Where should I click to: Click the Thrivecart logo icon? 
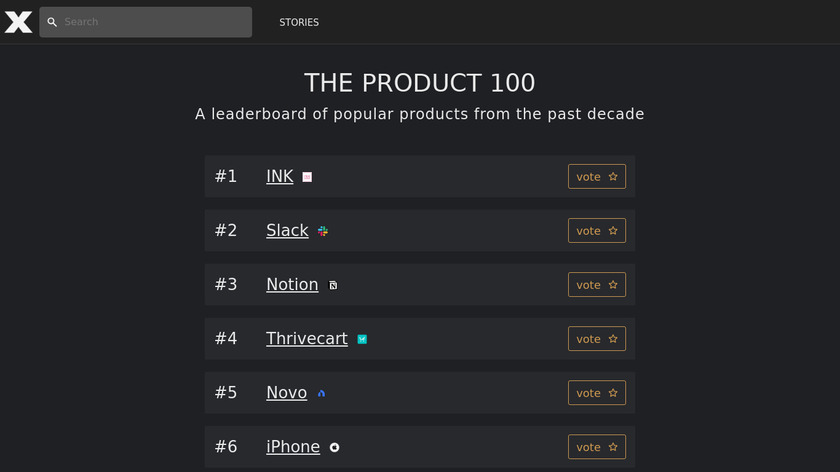(x=362, y=339)
